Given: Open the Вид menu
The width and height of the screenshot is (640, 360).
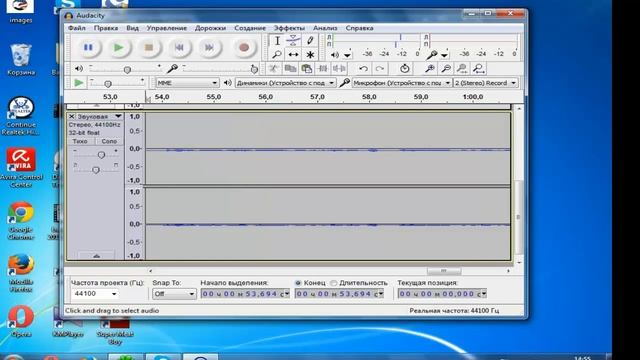Looking at the screenshot, I should tap(132, 28).
